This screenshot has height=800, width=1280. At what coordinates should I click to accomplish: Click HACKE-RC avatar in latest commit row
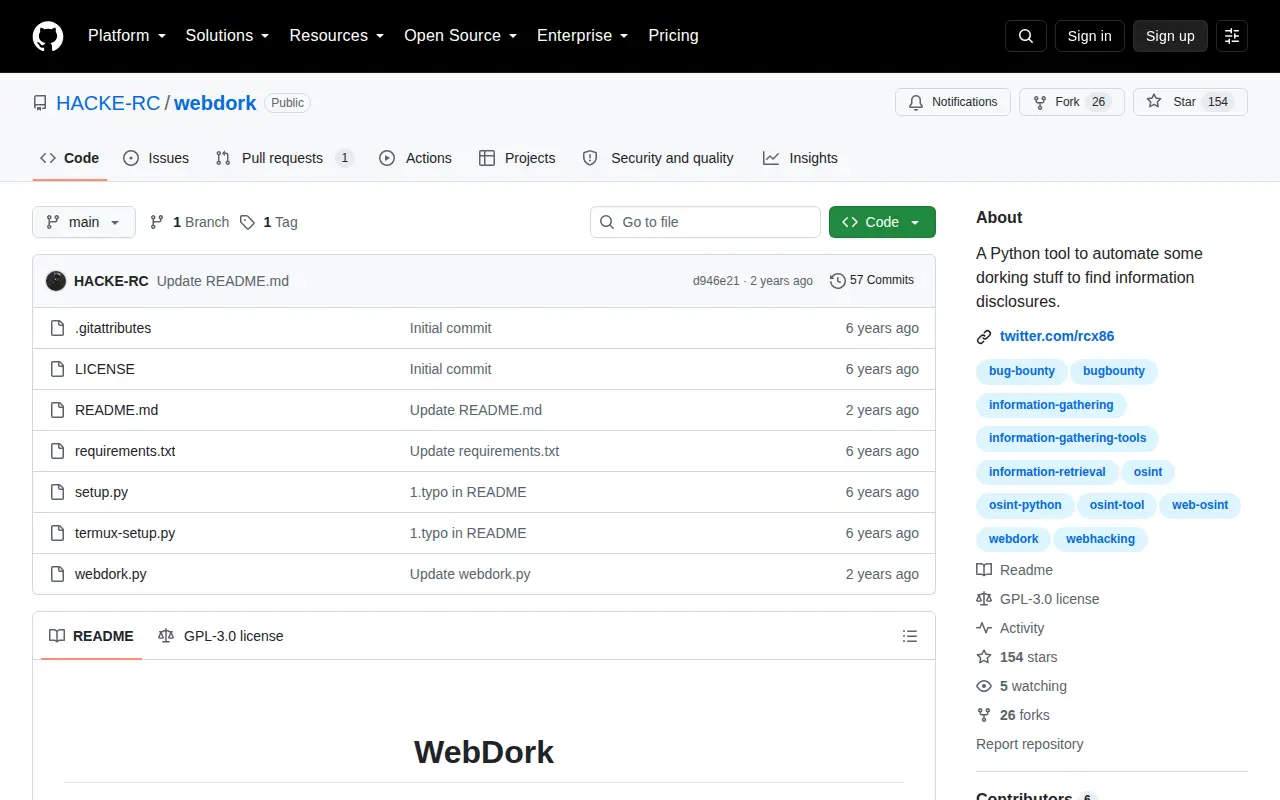point(56,281)
